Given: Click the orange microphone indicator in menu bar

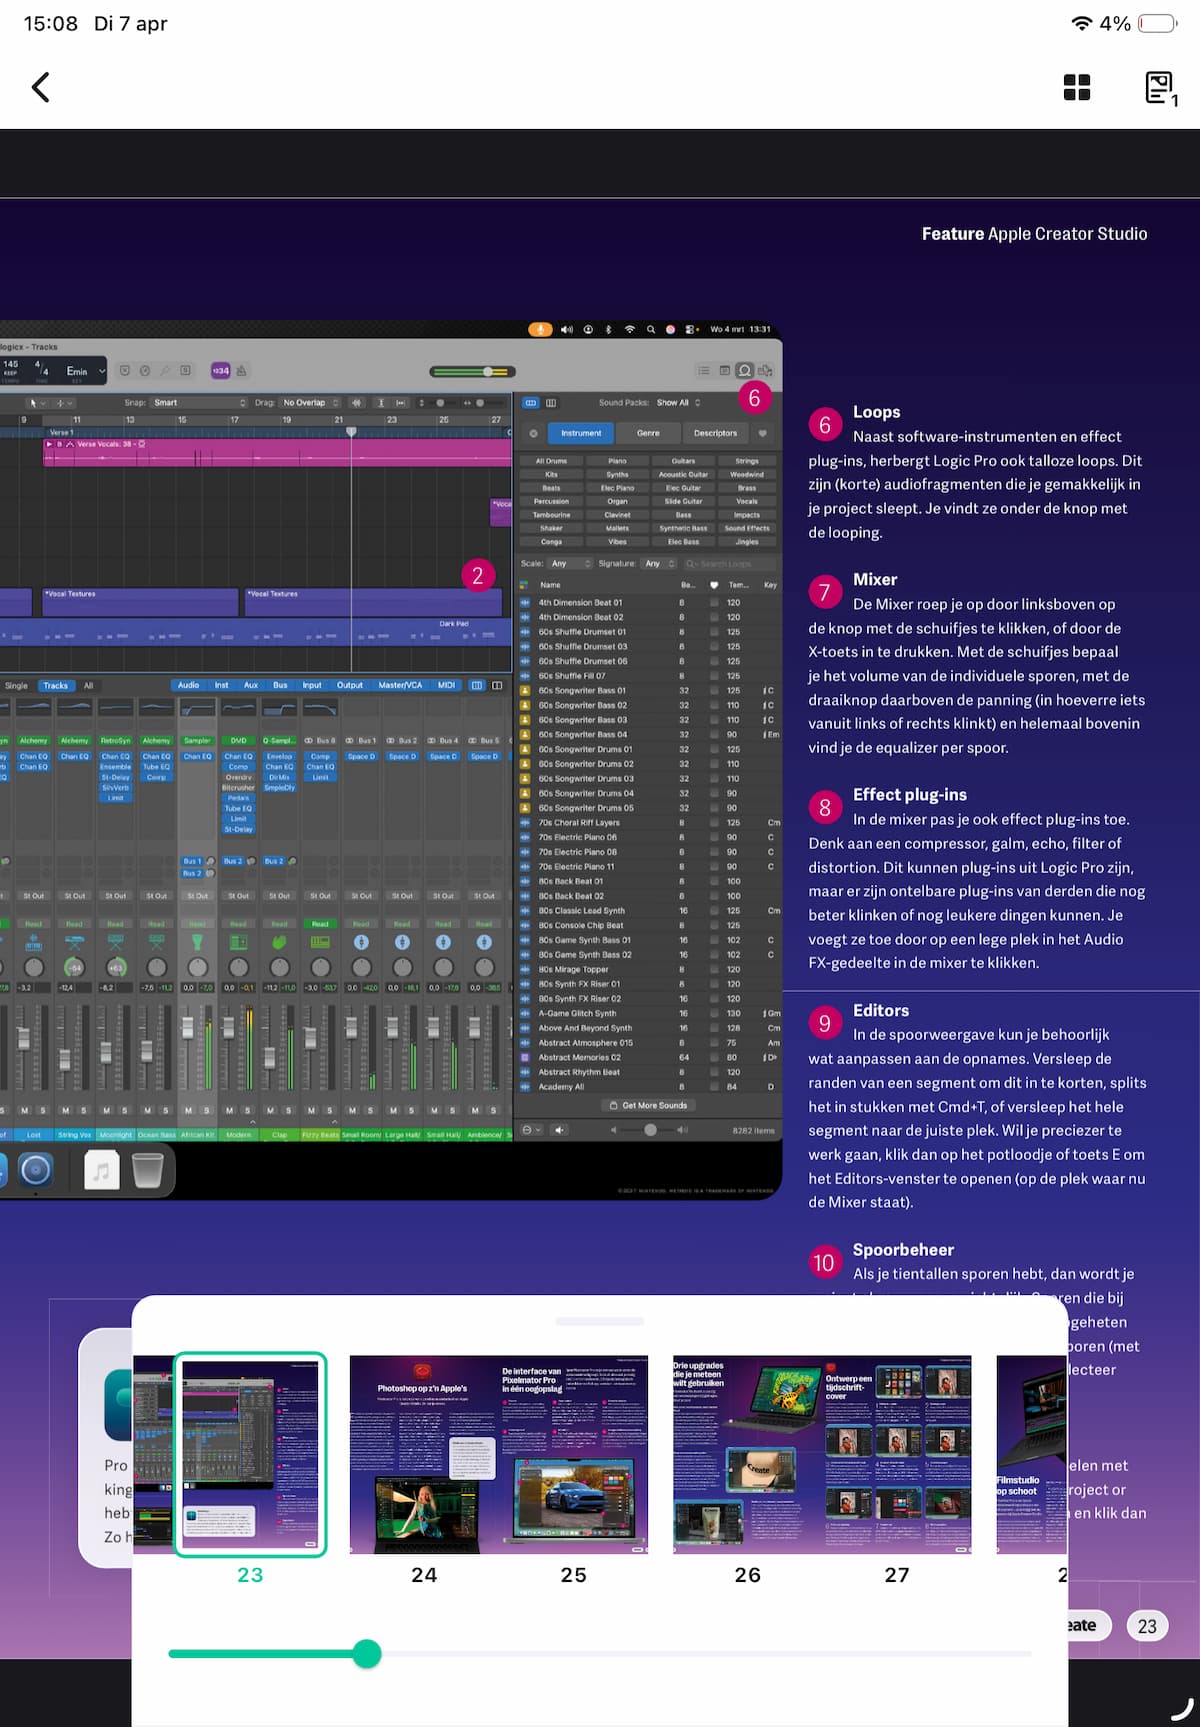Looking at the screenshot, I should pyautogui.click(x=540, y=329).
